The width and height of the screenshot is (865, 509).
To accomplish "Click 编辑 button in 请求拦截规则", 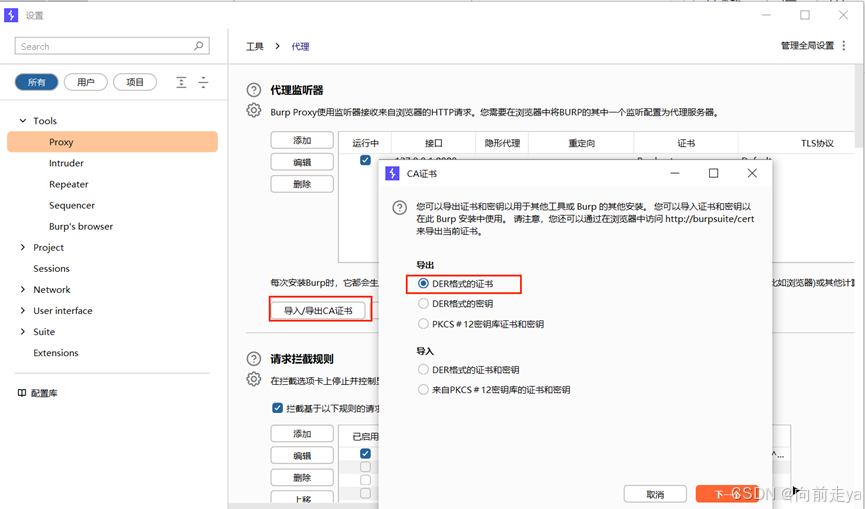I will click(302, 456).
